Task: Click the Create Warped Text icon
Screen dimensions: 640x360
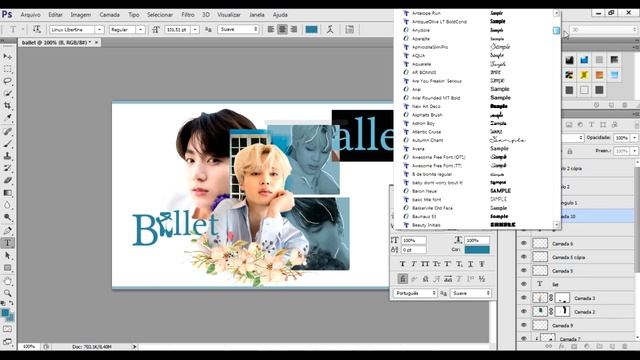Action: 330,29
